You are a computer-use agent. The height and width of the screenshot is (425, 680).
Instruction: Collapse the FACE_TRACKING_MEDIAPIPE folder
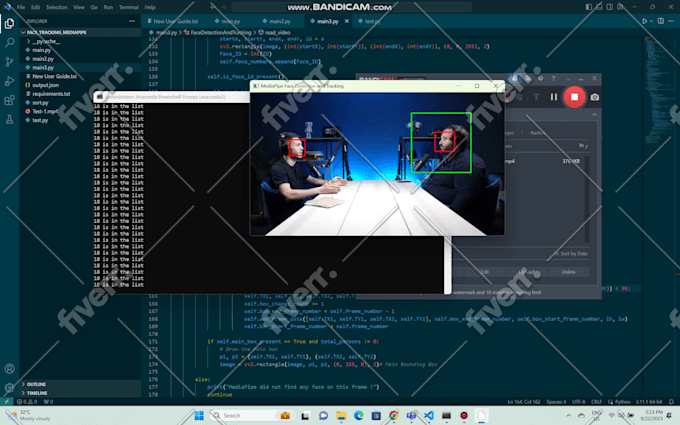56,33
